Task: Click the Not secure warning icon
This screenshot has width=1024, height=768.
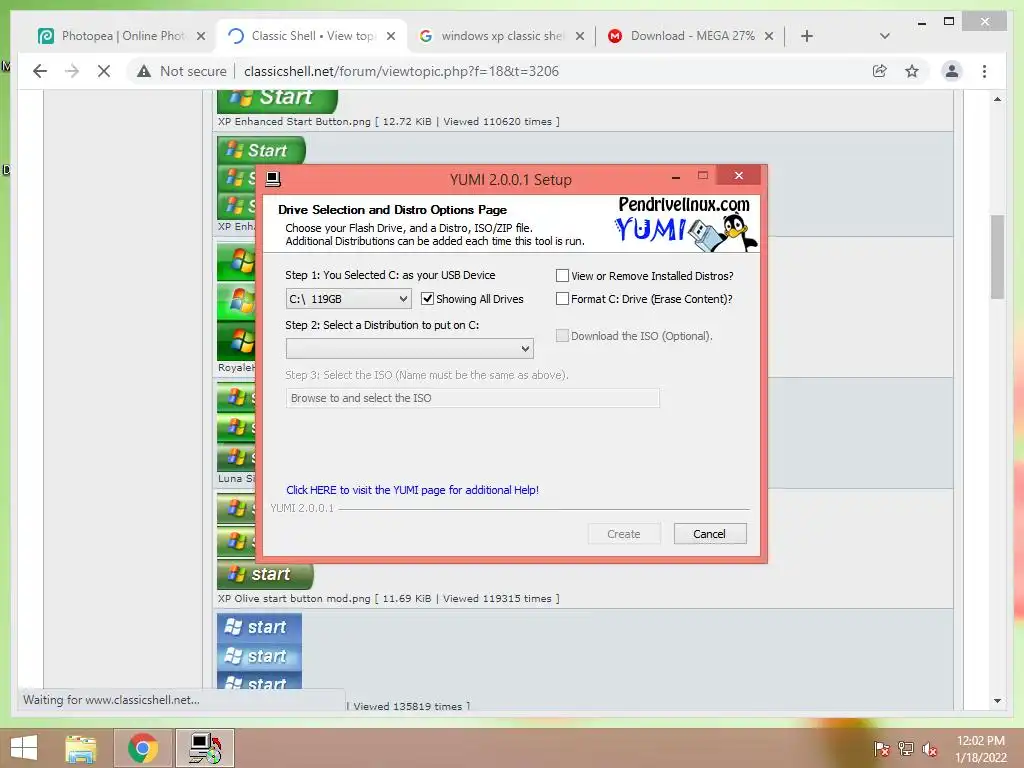Action: (x=144, y=71)
